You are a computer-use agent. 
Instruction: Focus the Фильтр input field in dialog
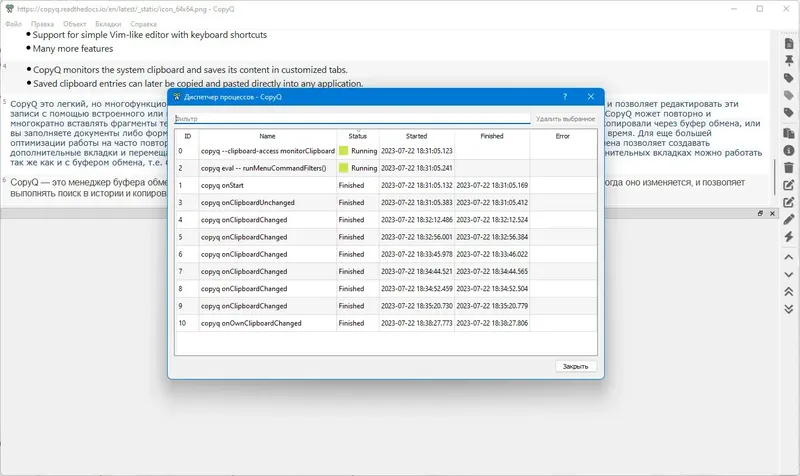coord(352,118)
